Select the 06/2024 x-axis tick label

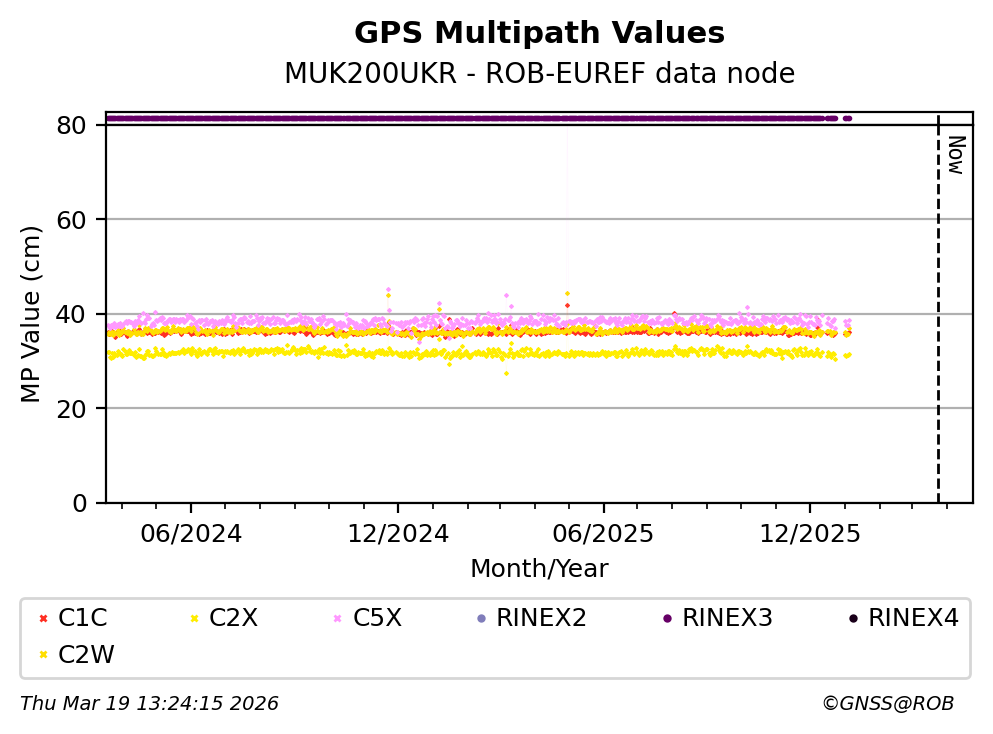192,534
